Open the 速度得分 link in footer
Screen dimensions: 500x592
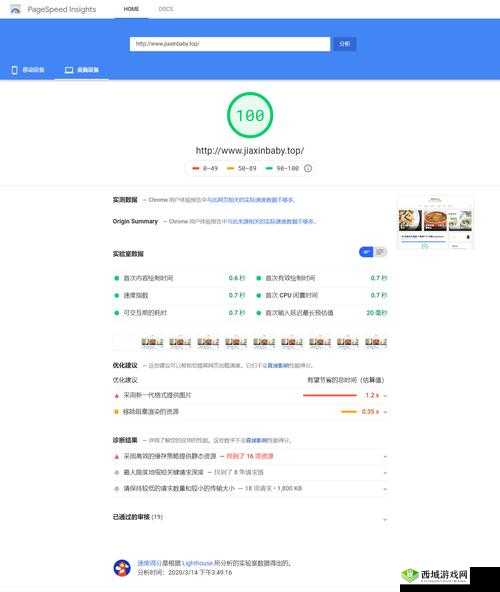click(149, 563)
